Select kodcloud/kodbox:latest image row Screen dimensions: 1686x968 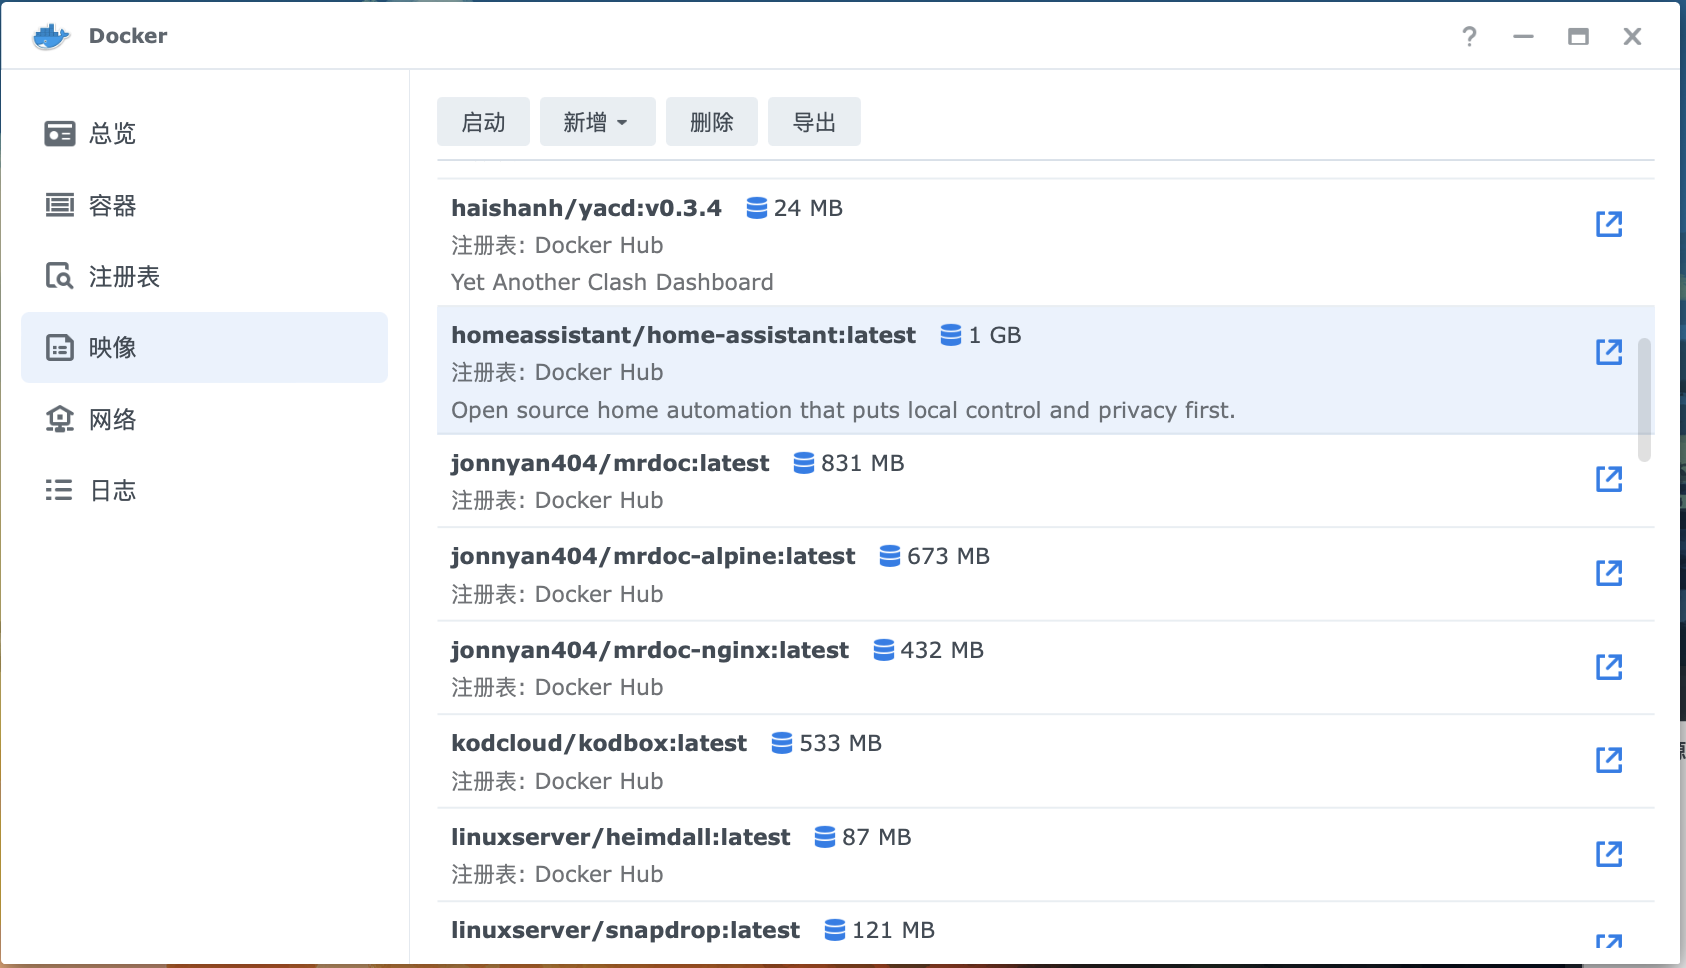tap(1045, 761)
